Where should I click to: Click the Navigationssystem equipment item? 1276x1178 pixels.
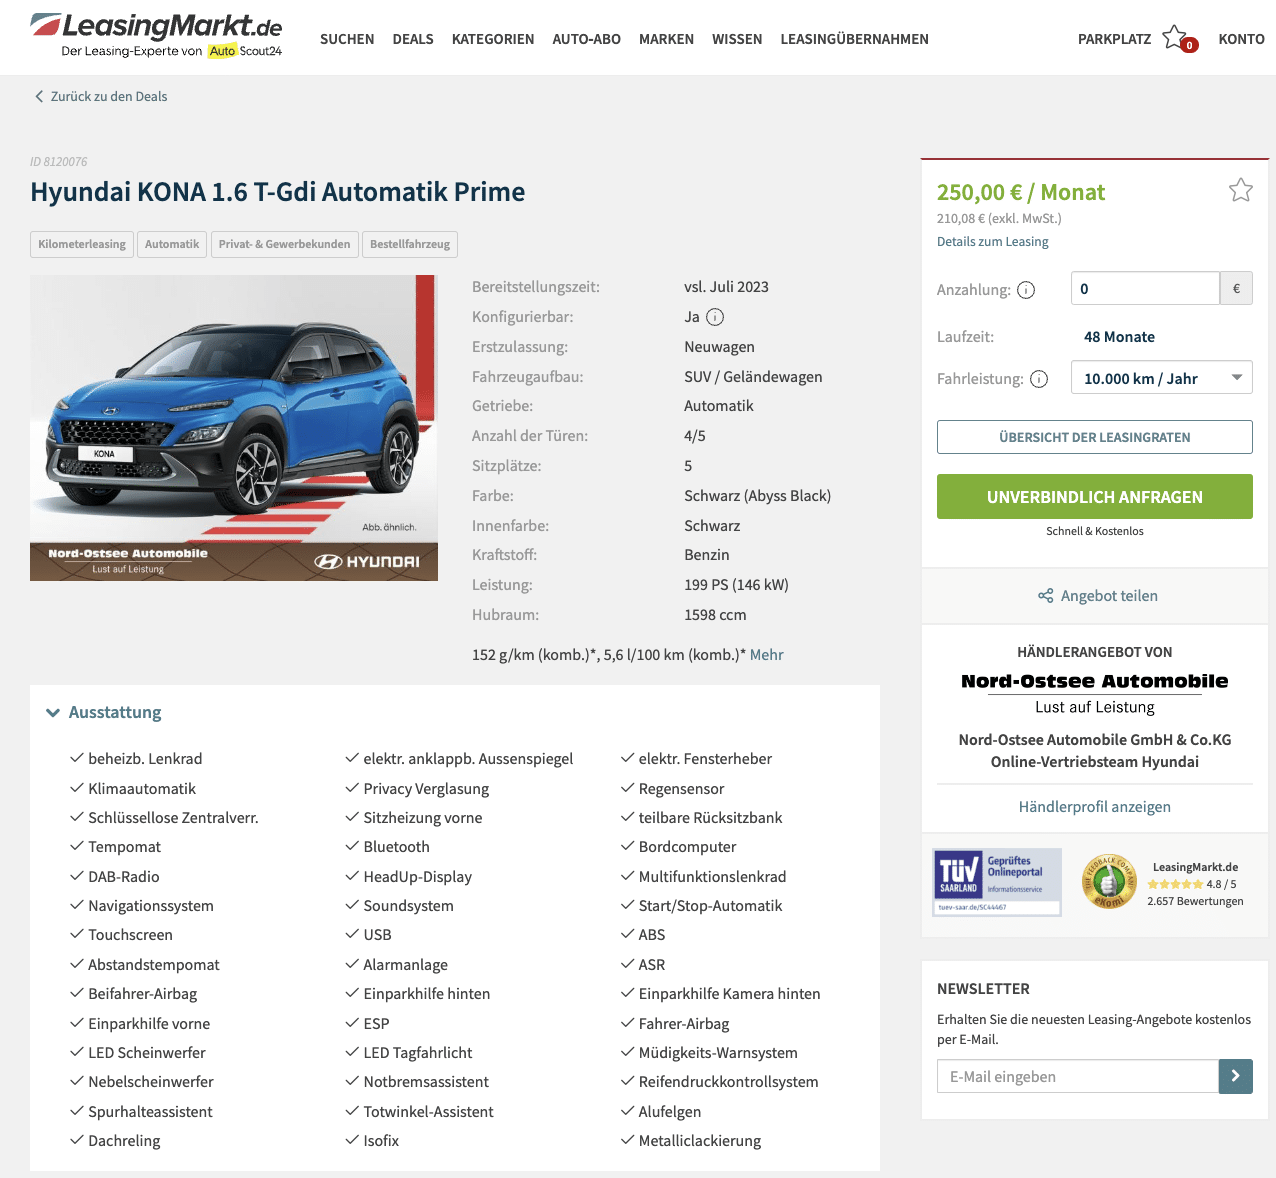pyautogui.click(x=151, y=906)
